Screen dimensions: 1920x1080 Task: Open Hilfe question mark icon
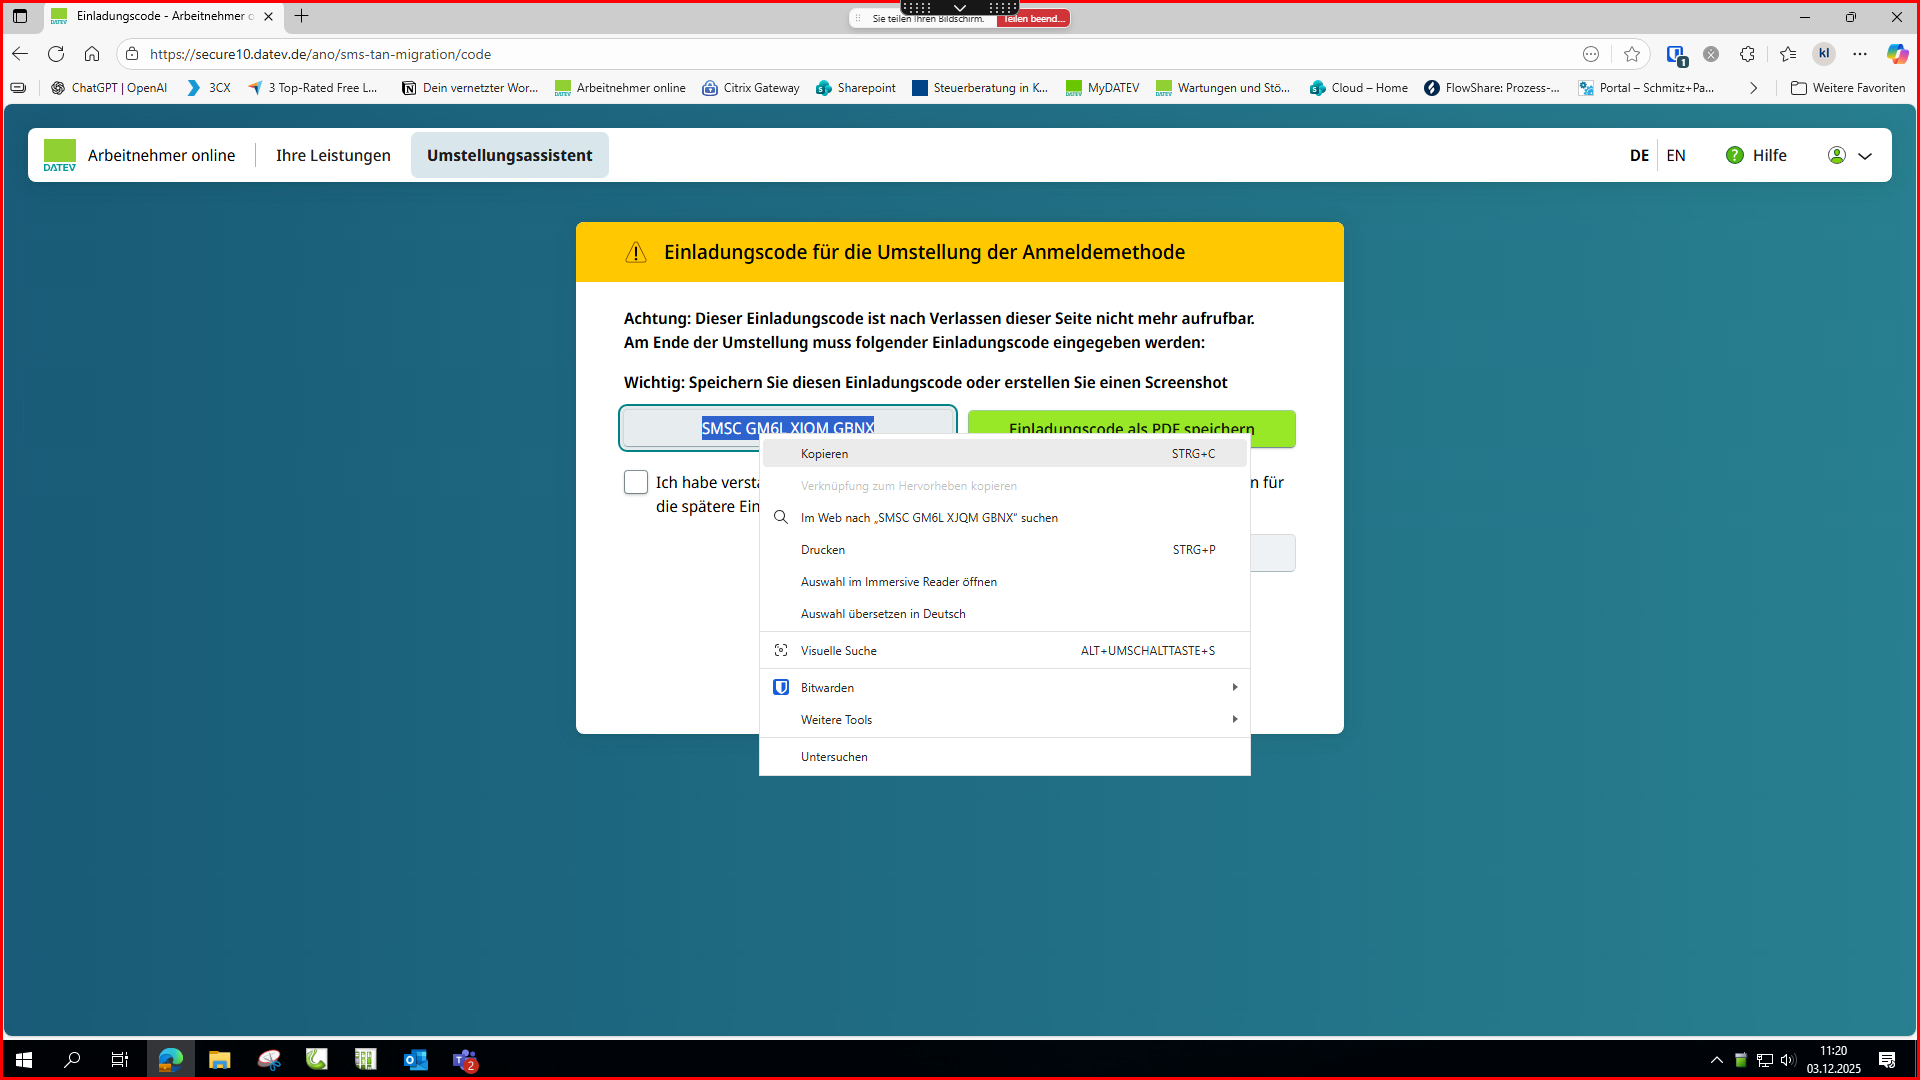[x=1735, y=155]
